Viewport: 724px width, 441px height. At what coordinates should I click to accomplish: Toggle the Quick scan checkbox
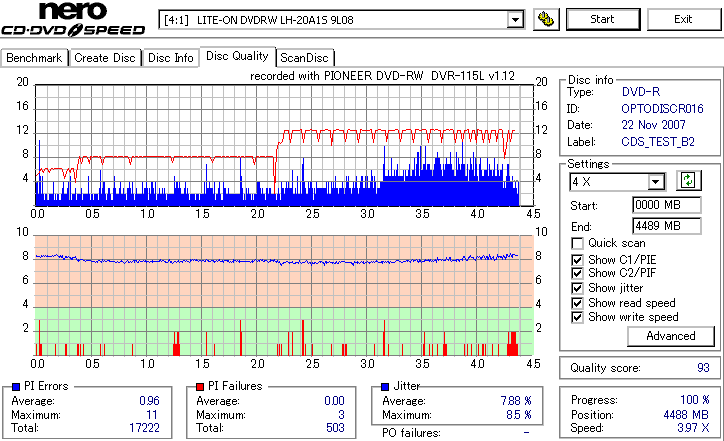coord(577,243)
